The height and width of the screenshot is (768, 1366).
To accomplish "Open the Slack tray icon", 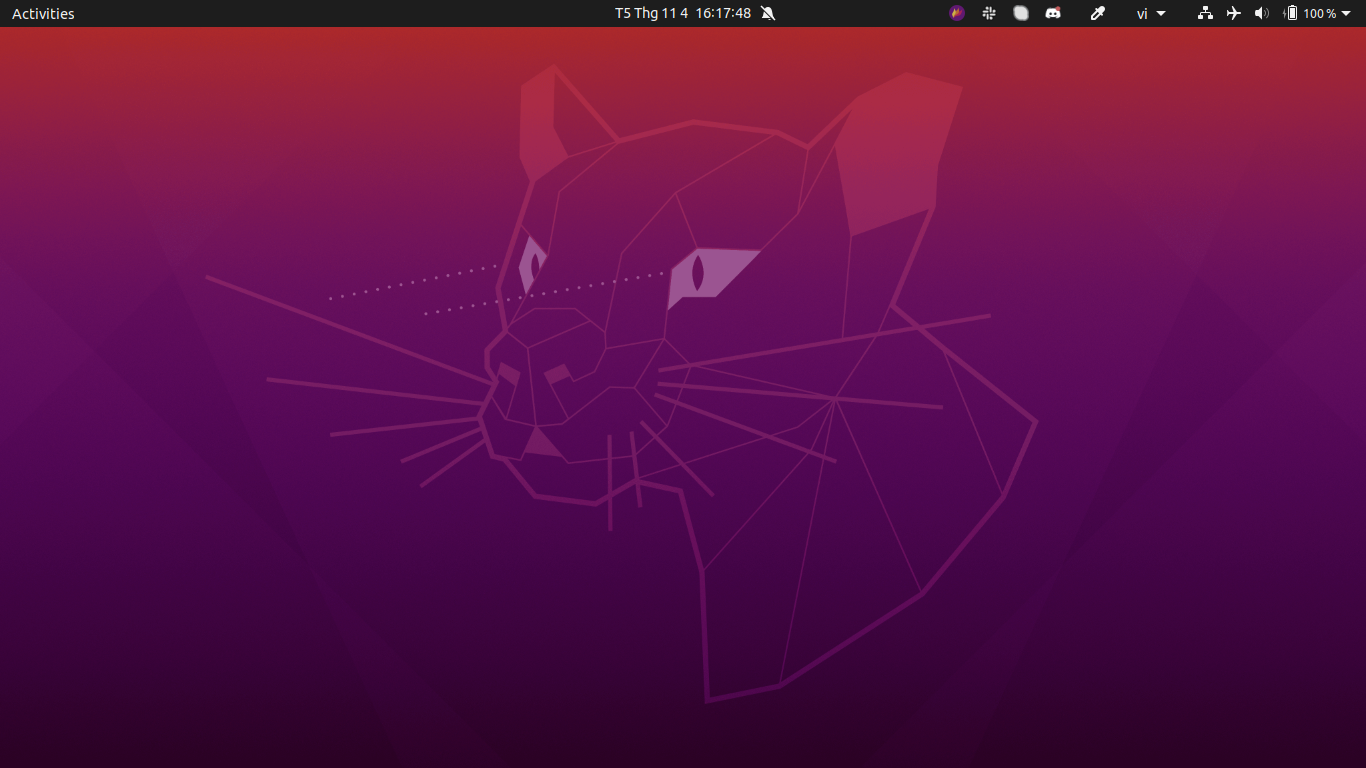I will [x=989, y=13].
